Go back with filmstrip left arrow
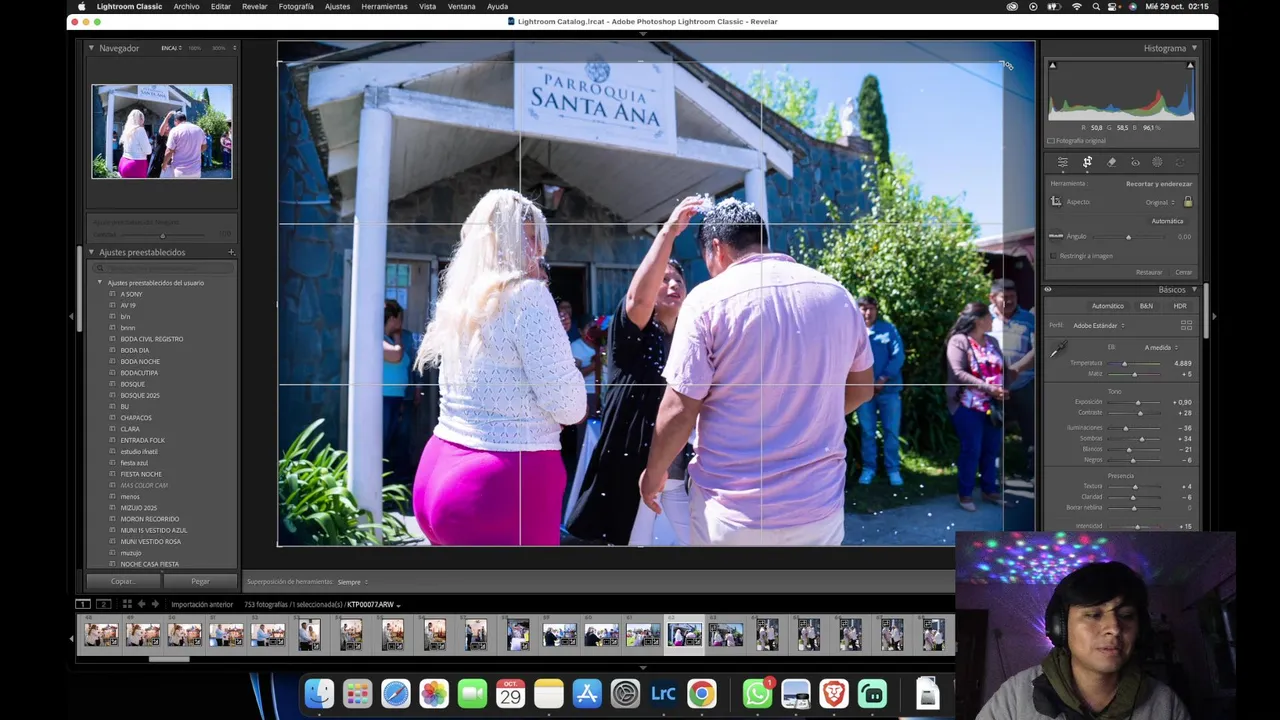The height and width of the screenshot is (720, 1280). click(x=141, y=604)
